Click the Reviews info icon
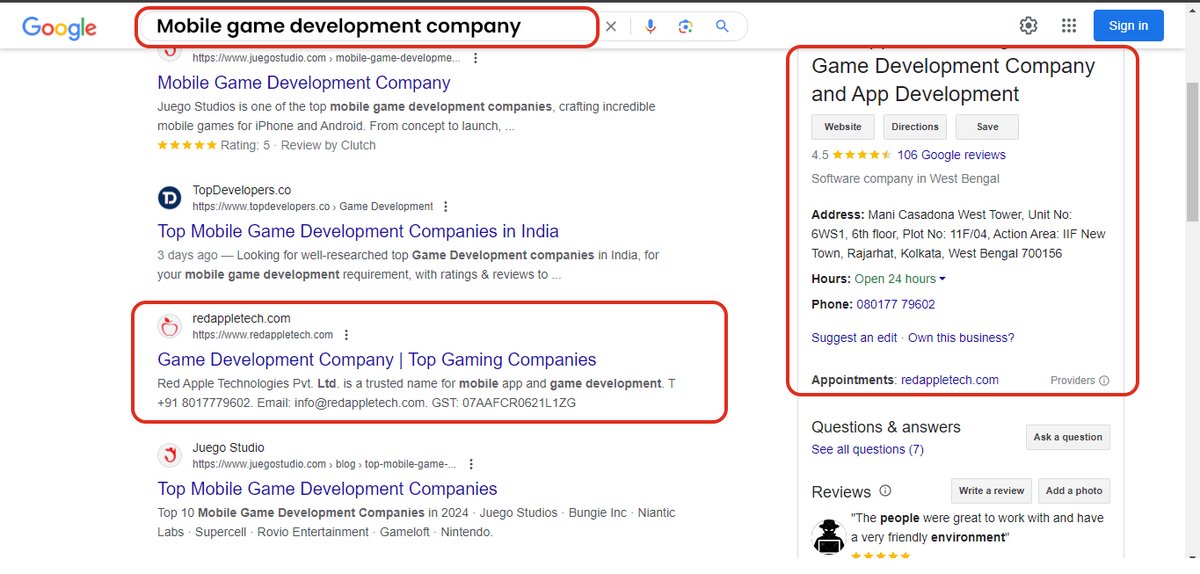This screenshot has height=574, width=1200. [885, 492]
